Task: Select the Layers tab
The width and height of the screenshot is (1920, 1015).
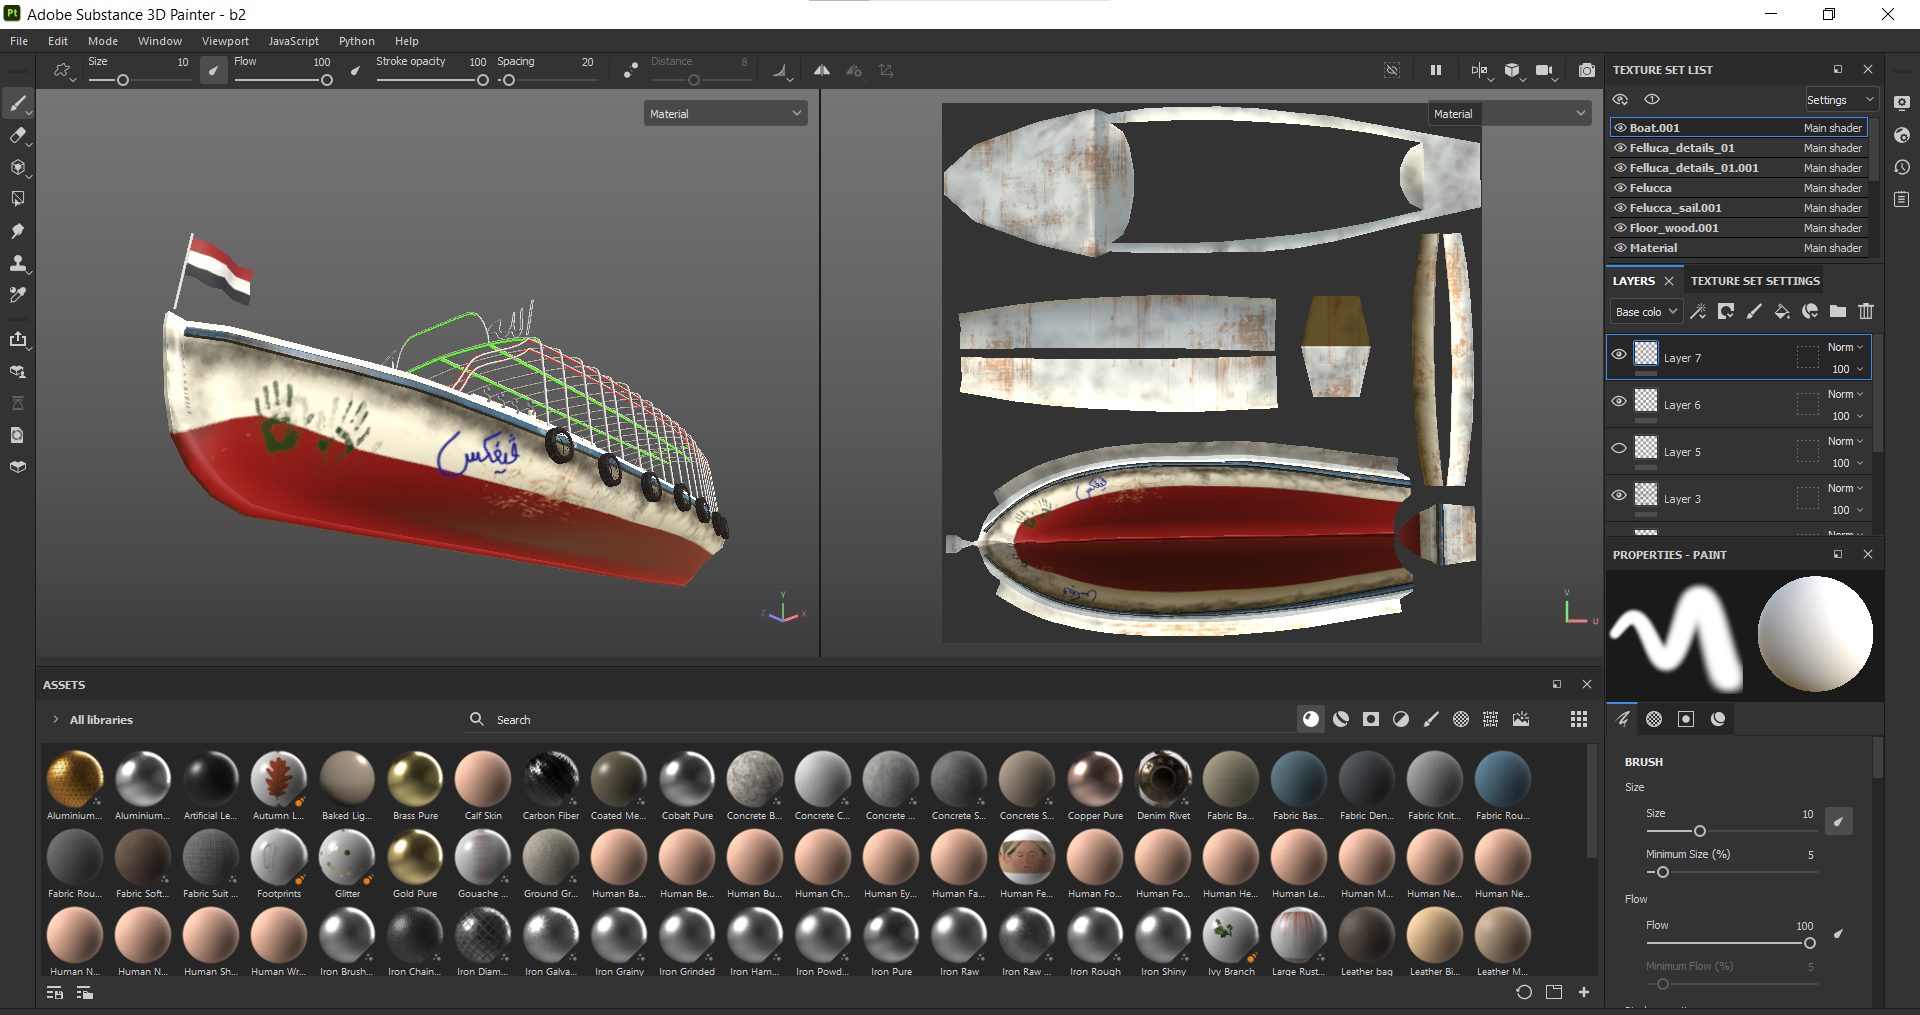Action: tap(1633, 281)
